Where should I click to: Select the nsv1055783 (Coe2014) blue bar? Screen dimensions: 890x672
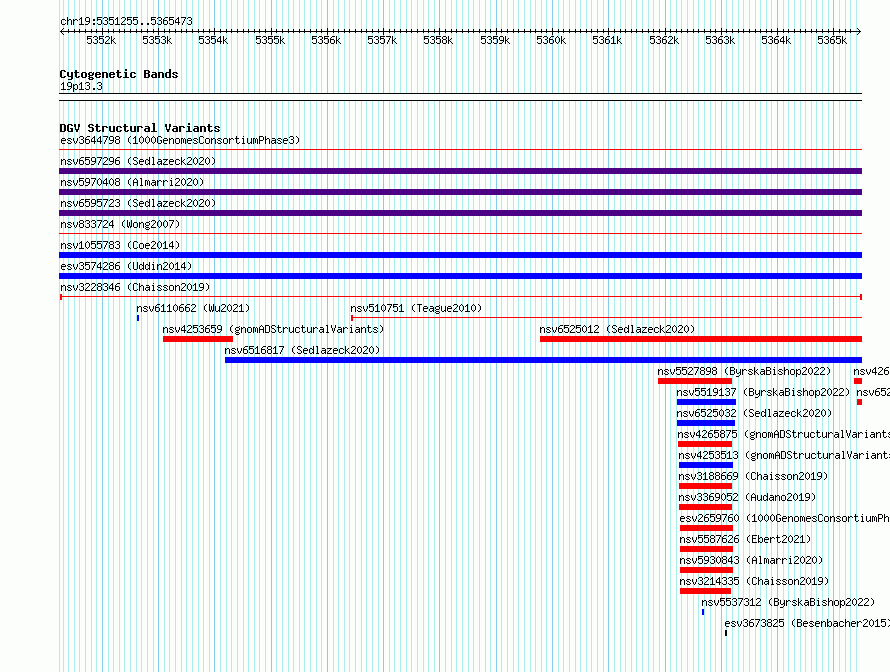pos(461,255)
